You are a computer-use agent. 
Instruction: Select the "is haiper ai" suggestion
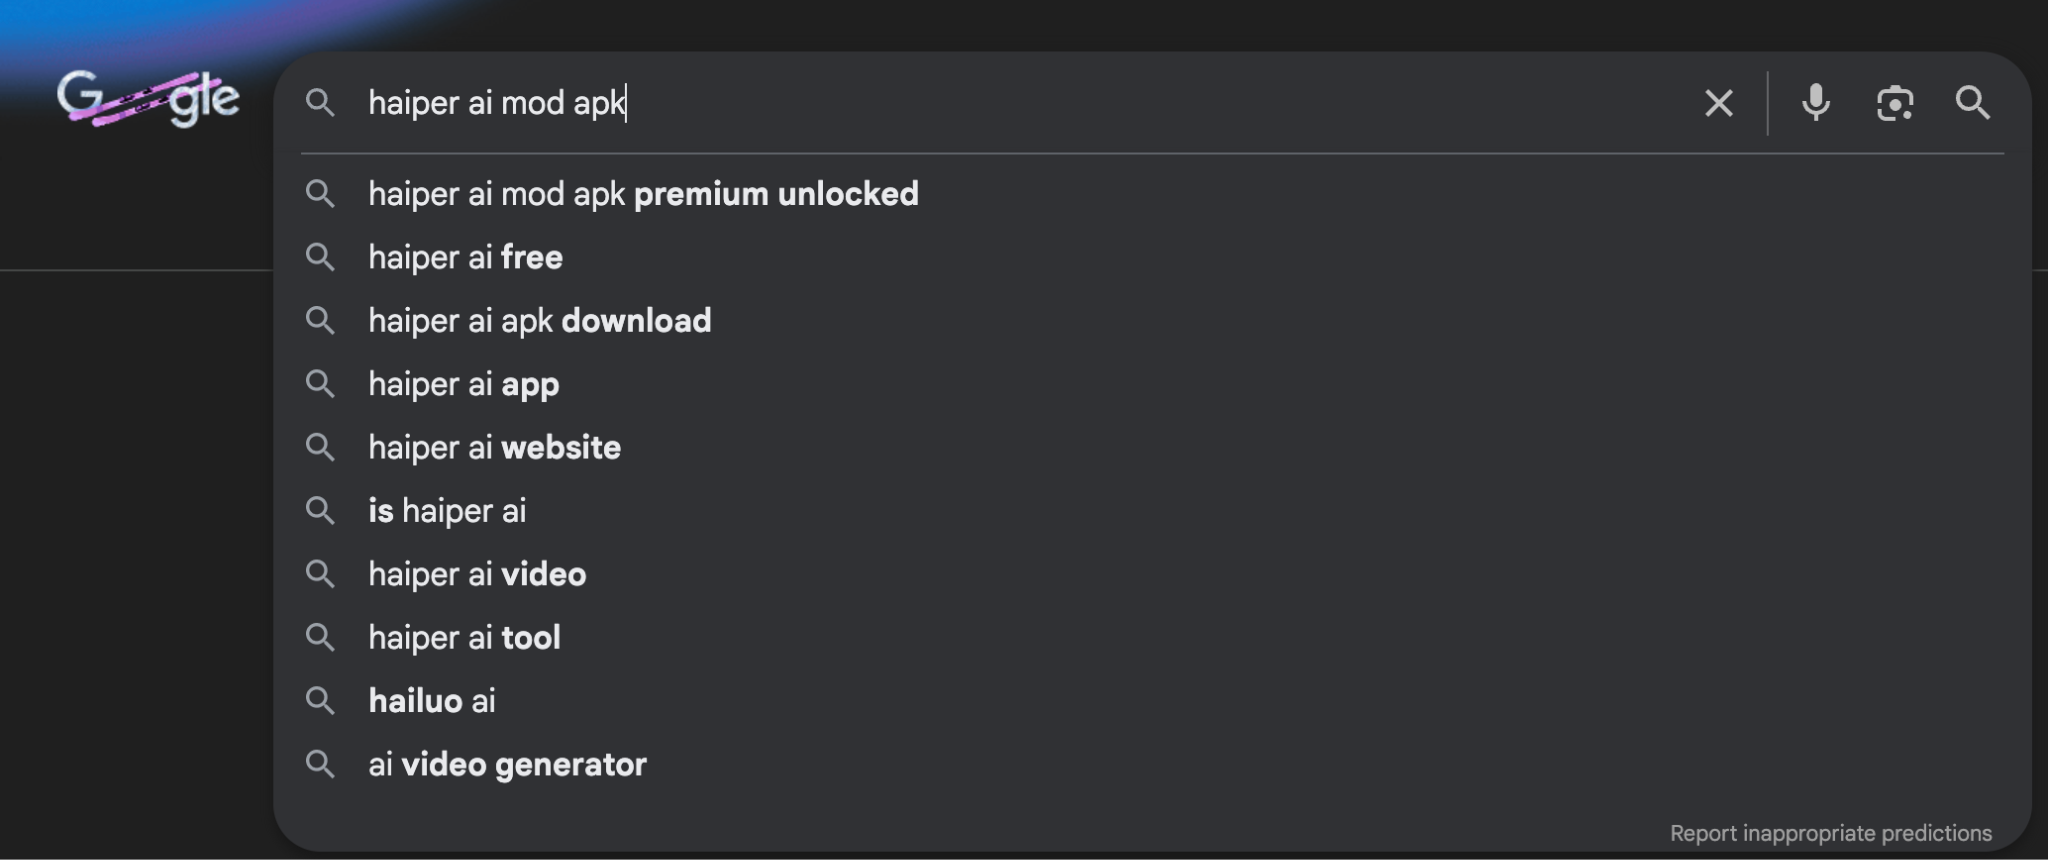[x=447, y=511]
